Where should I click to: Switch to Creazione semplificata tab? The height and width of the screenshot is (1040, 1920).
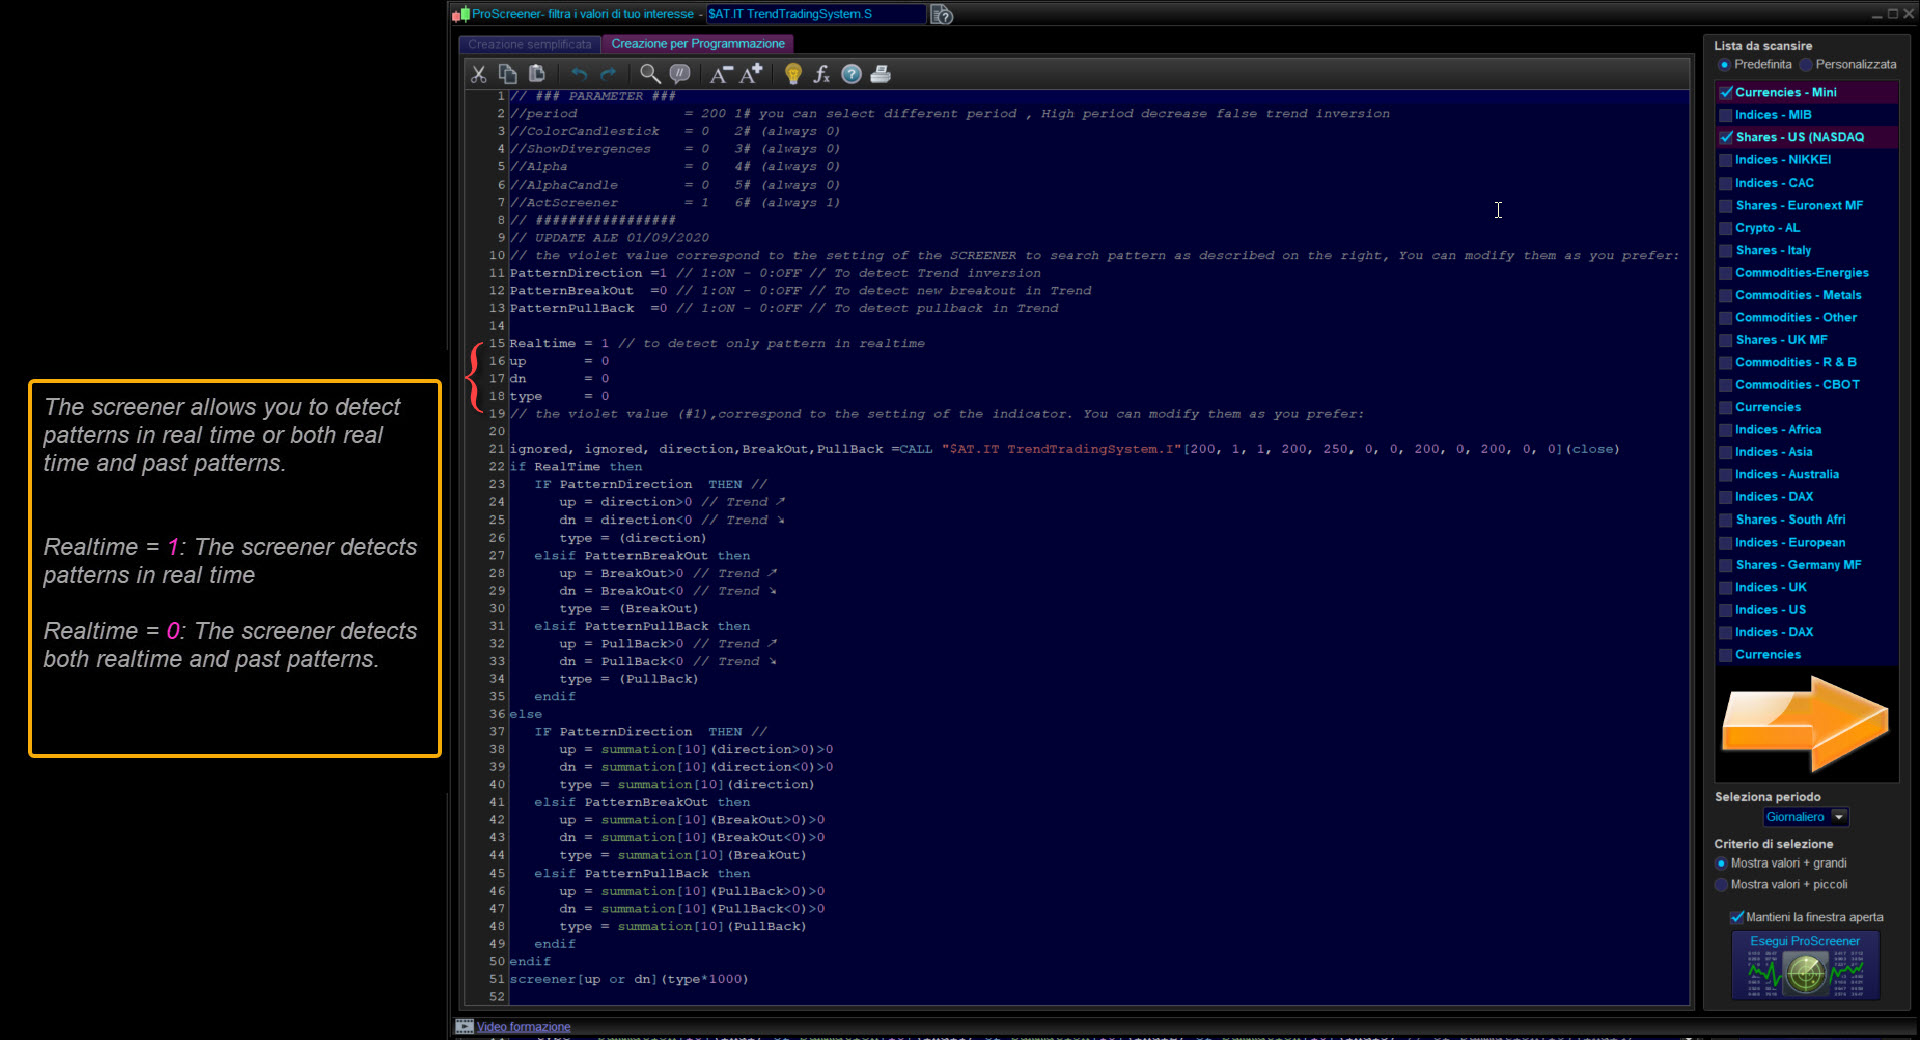[529, 44]
